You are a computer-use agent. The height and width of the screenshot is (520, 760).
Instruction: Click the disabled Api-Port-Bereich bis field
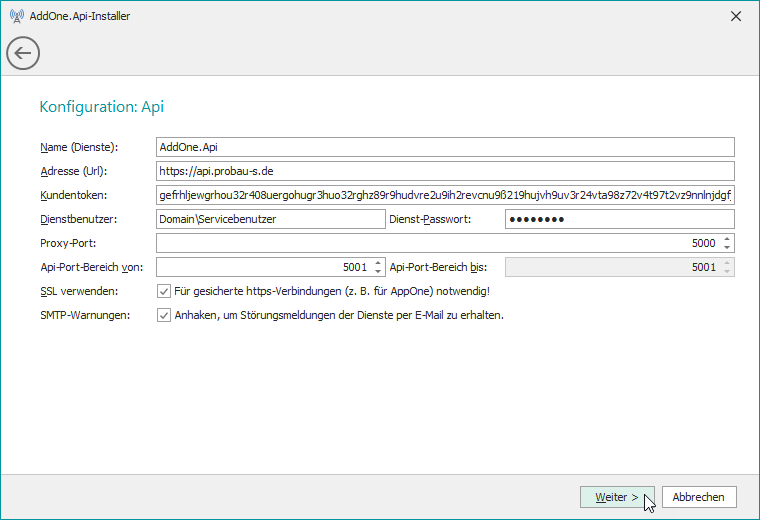(619, 267)
